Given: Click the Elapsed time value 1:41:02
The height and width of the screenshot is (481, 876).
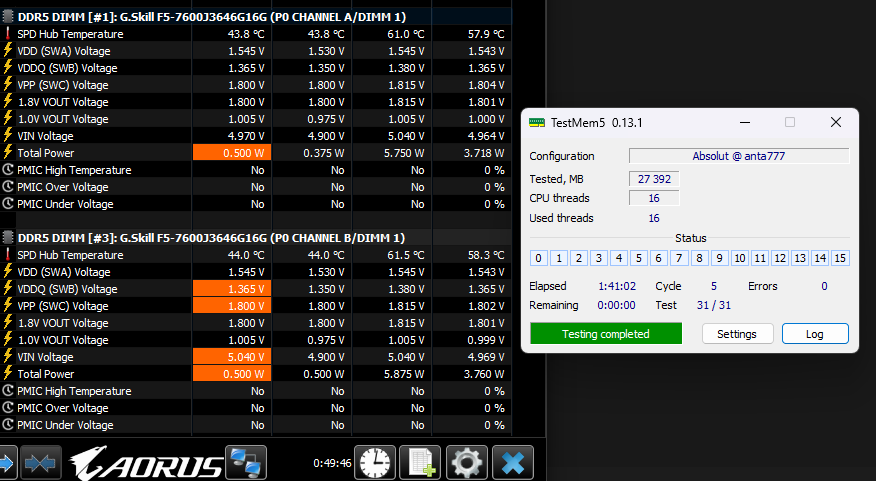Looking at the screenshot, I should 617,286.
